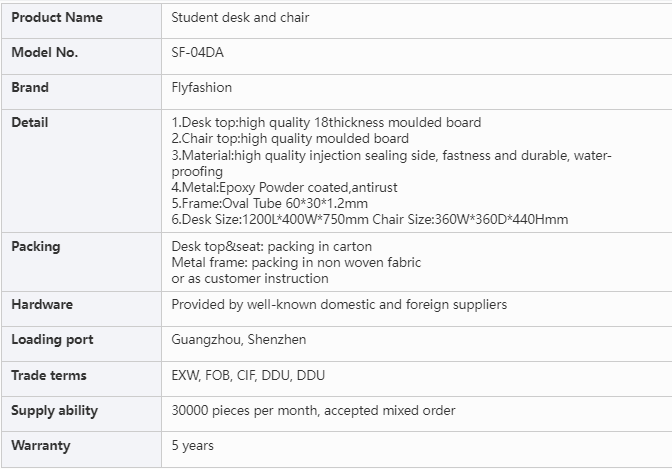
Task: Click the "Product Name" row label
Action: click(56, 18)
